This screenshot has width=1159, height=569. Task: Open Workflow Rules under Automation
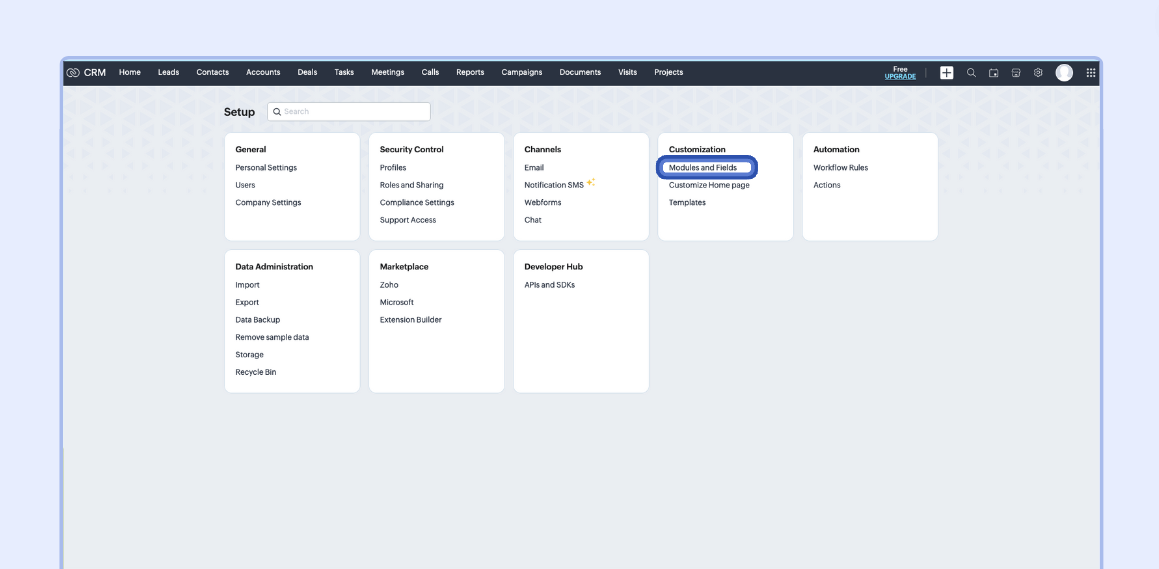pyautogui.click(x=840, y=168)
